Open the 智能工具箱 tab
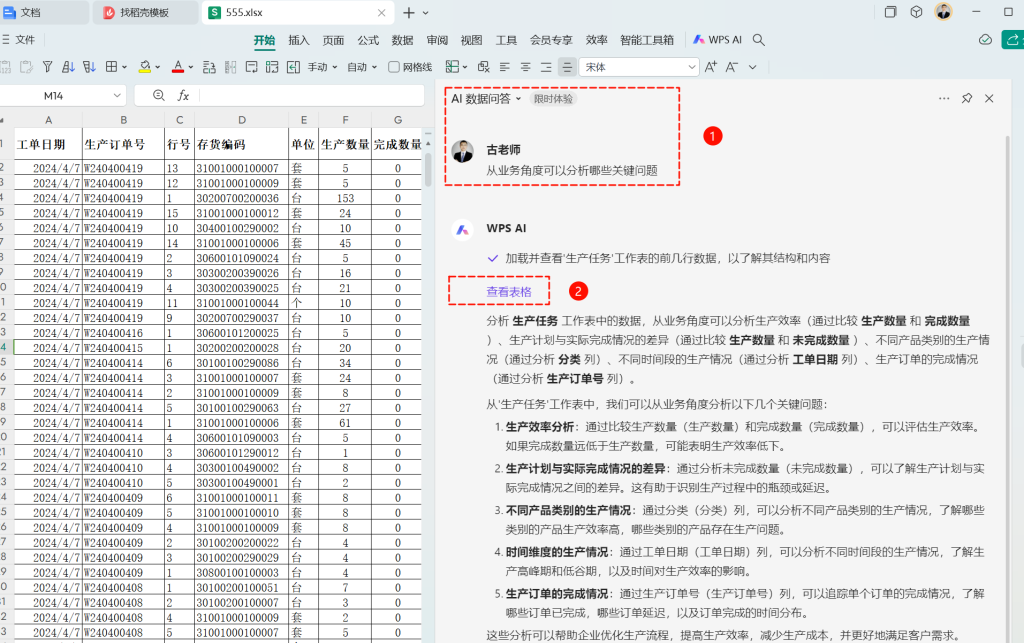This screenshot has height=643, width=1024. [x=647, y=40]
